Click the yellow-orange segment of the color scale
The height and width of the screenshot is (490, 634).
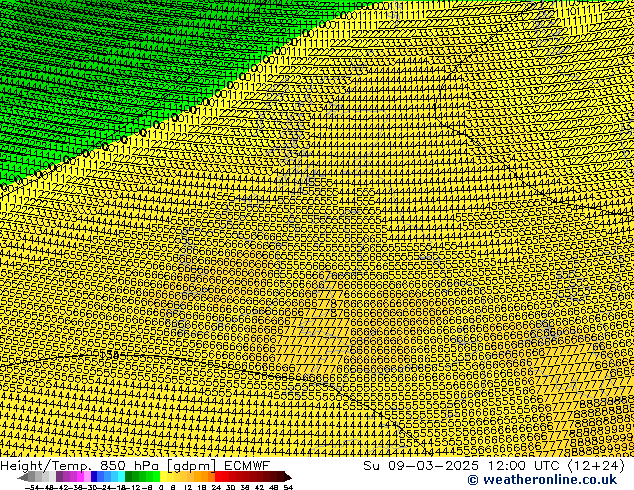pos(187,477)
